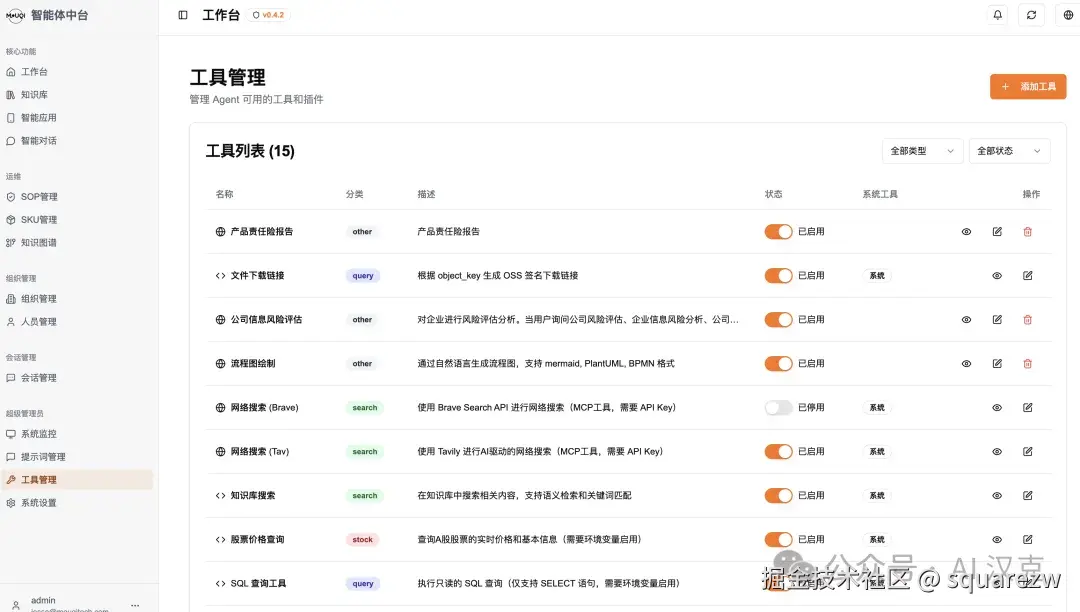Delete the 产品责任险报告 tool
The image size is (1080, 612).
click(1027, 232)
